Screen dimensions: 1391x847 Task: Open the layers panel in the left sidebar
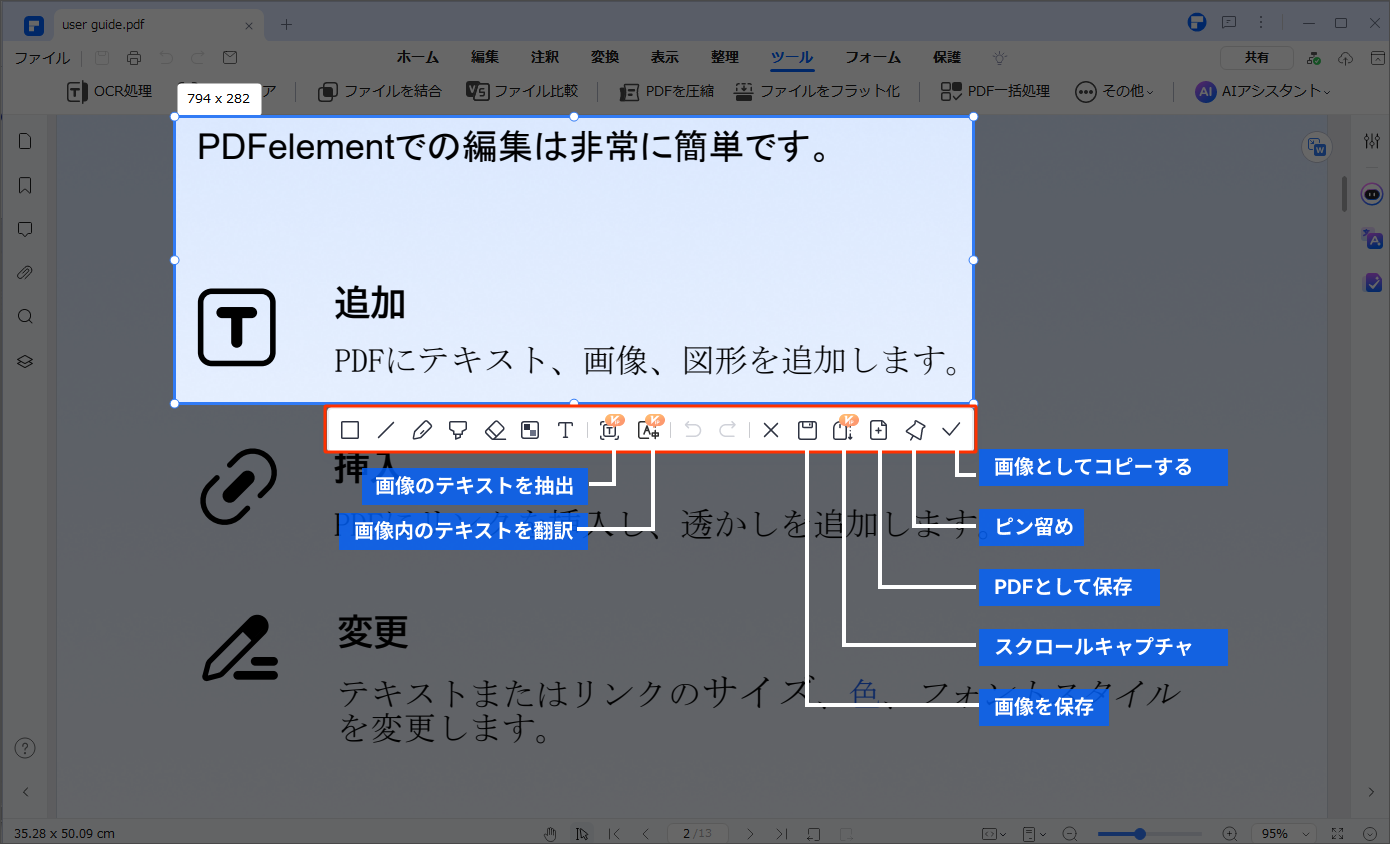click(x=26, y=361)
